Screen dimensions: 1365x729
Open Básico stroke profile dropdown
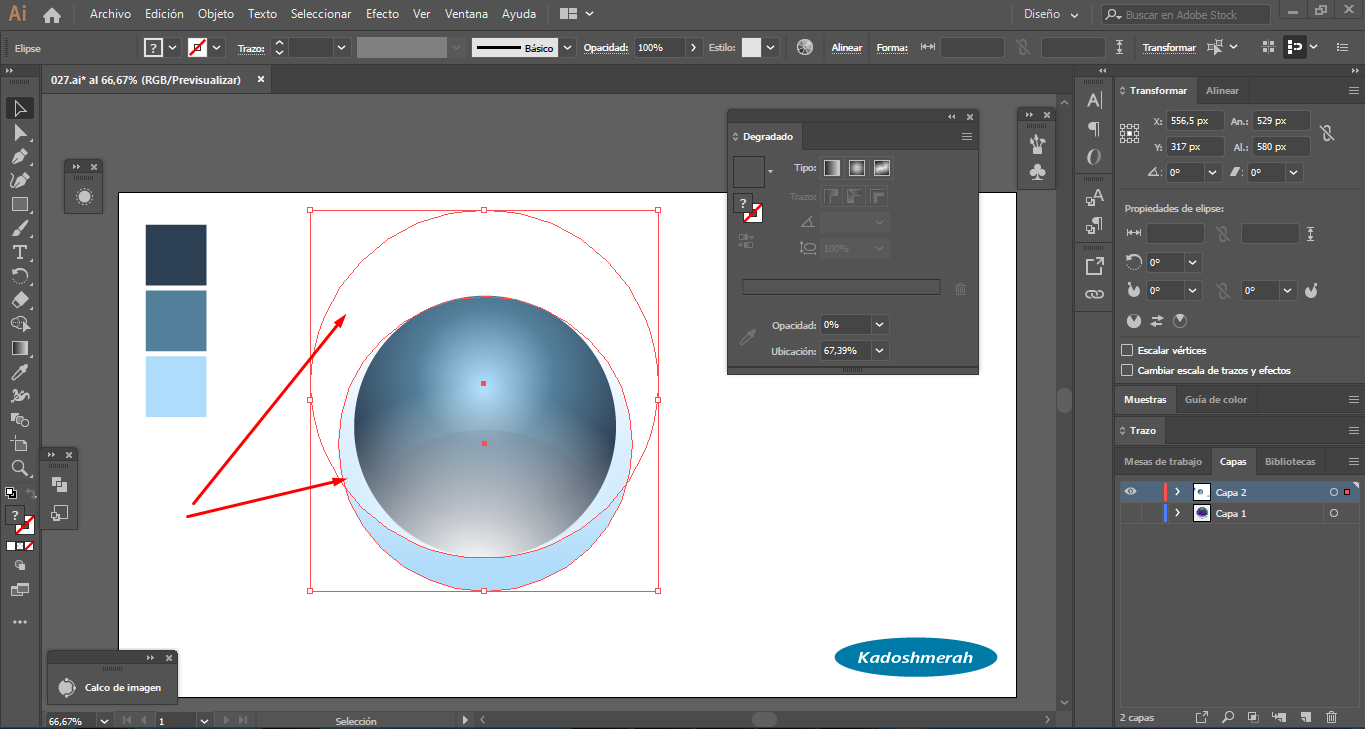pos(568,47)
